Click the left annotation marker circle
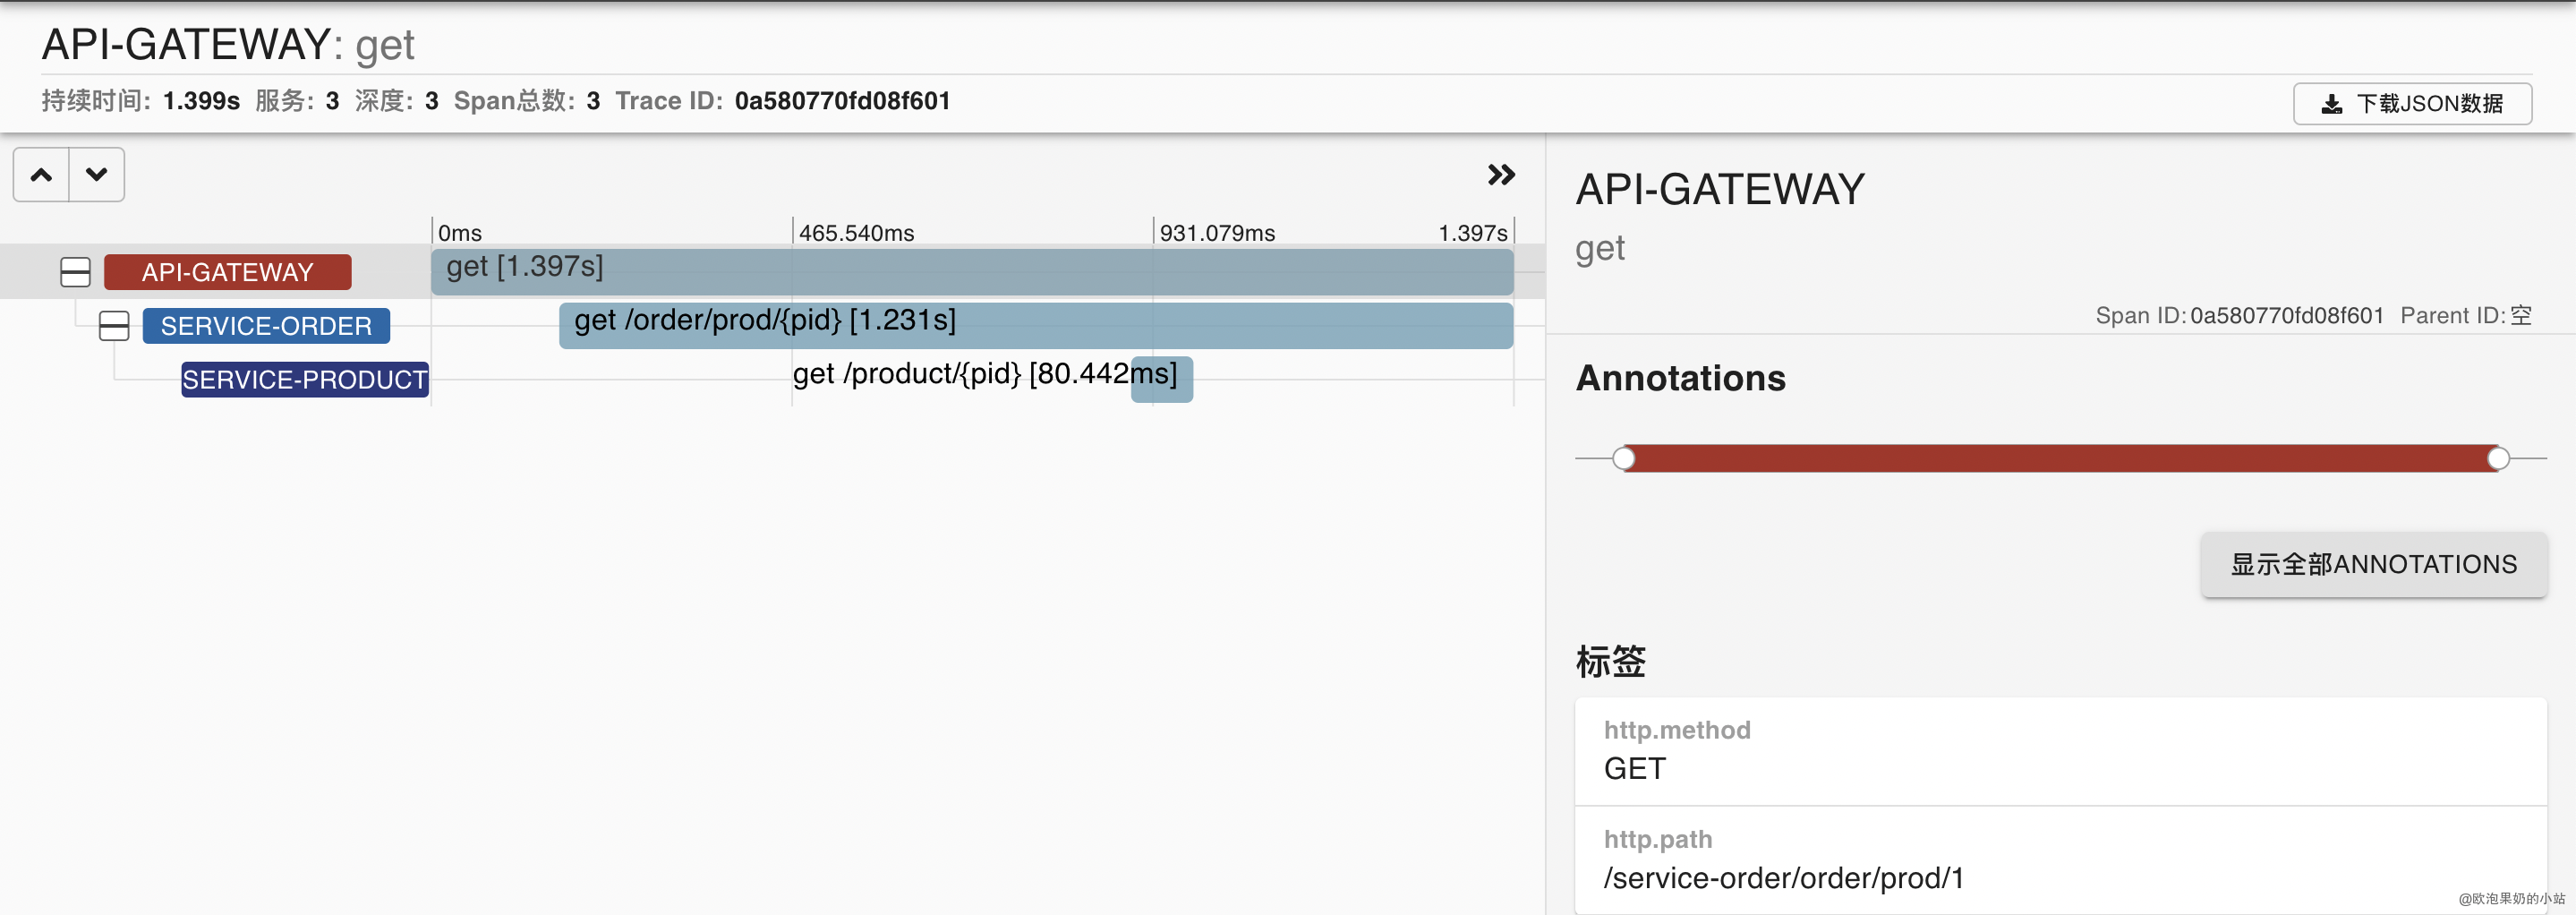 (x=1624, y=458)
